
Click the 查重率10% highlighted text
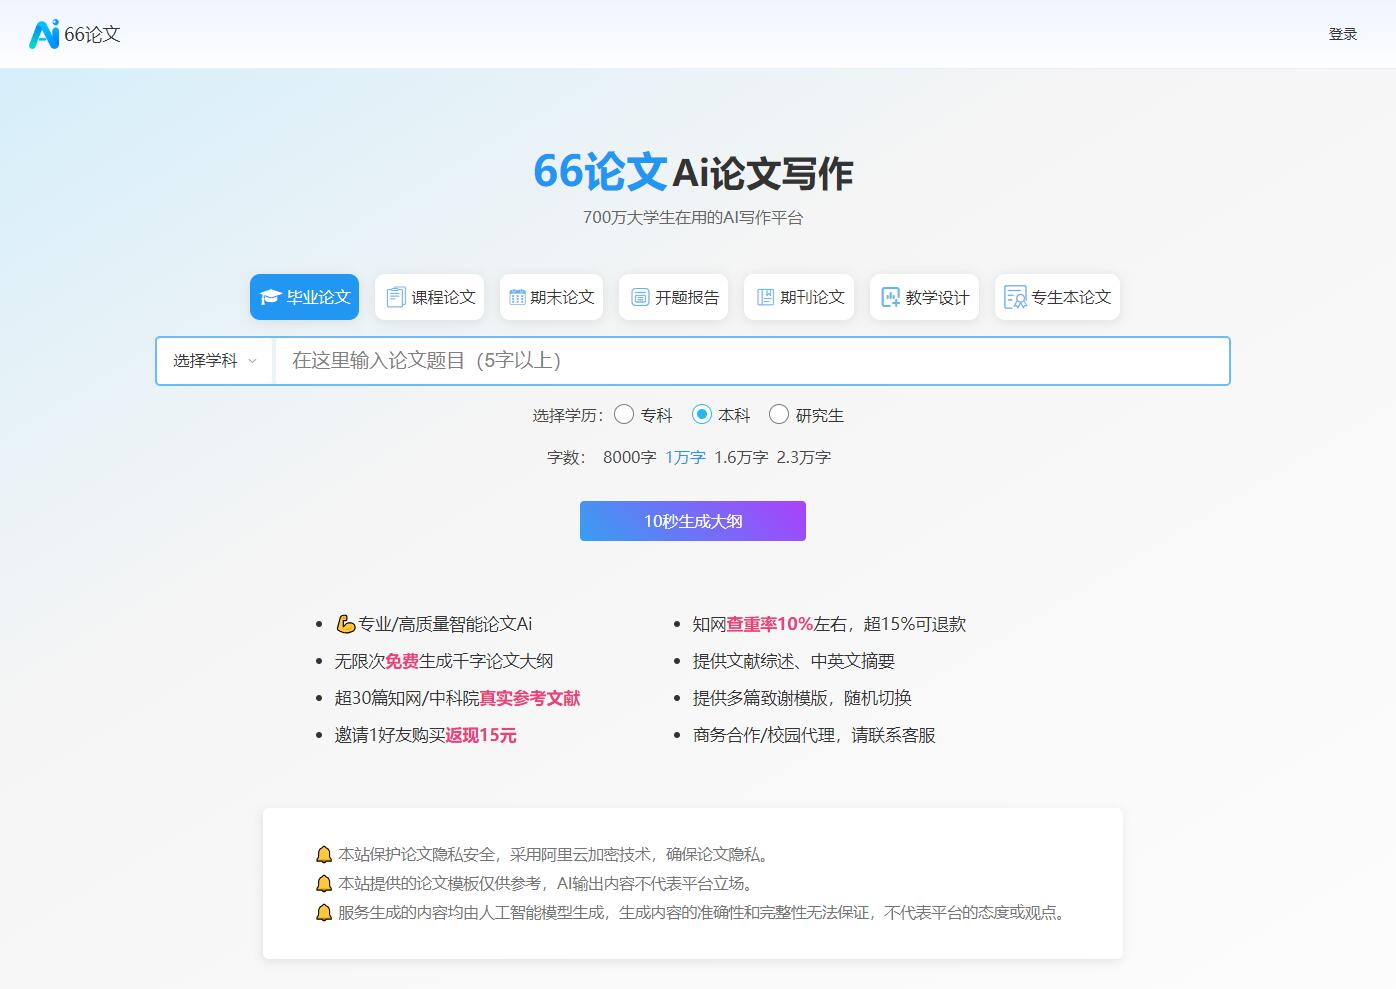tap(770, 624)
